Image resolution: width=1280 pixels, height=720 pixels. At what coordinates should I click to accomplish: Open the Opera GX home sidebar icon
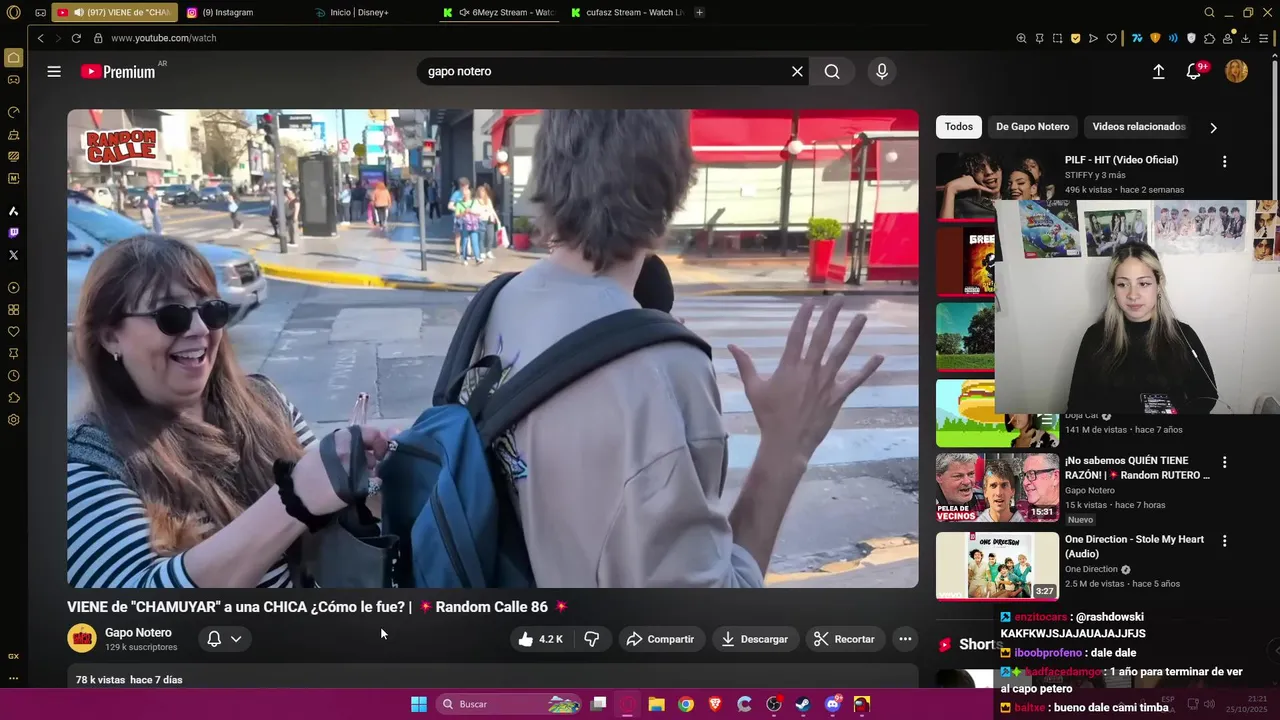[13, 58]
